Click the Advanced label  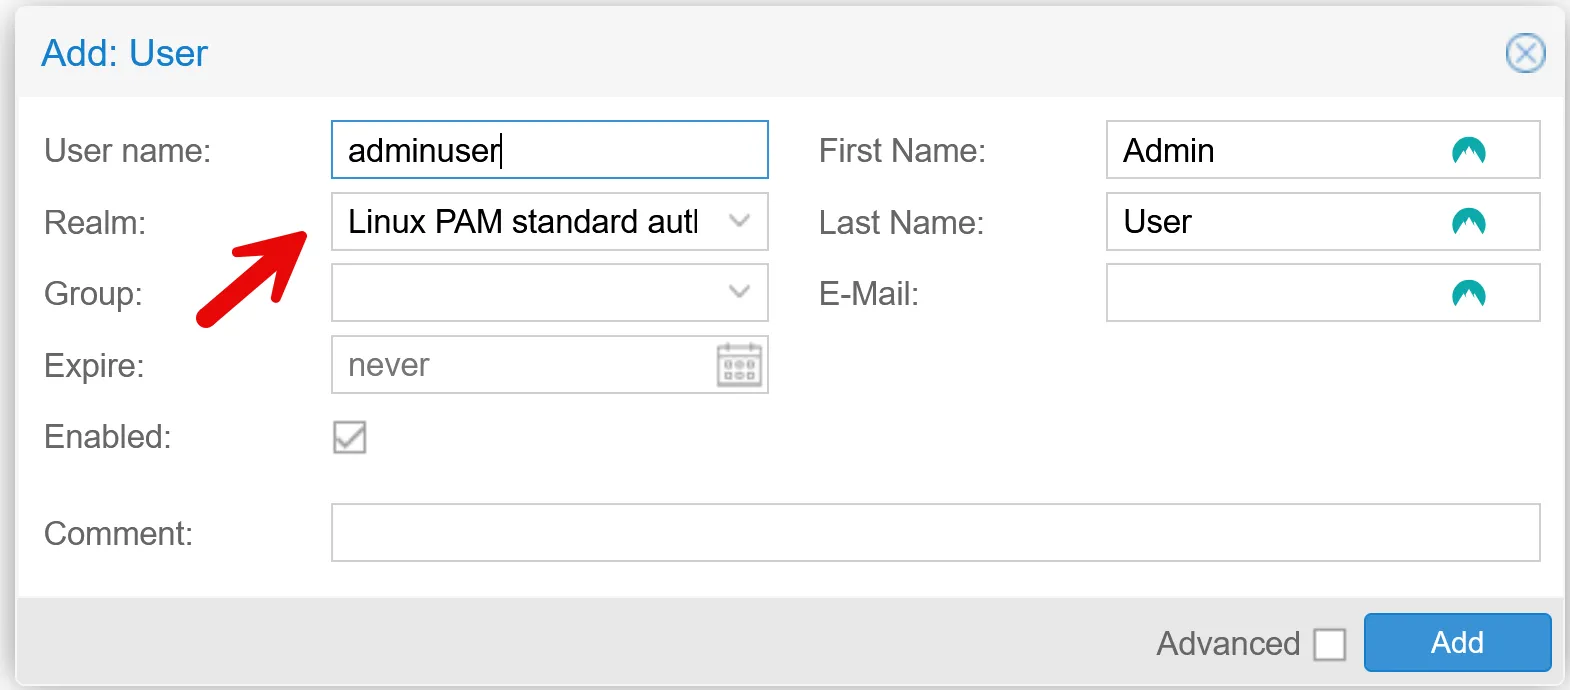[1228, 644]
